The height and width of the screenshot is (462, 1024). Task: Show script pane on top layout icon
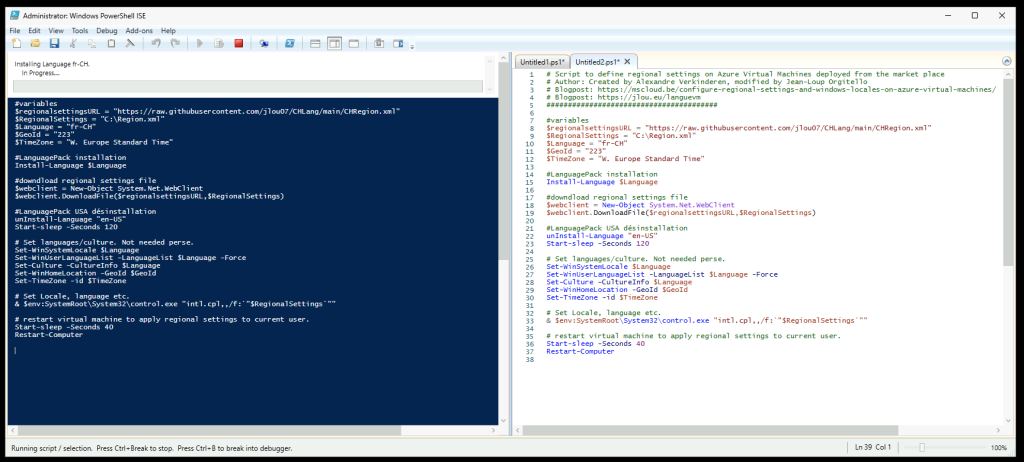coord(315,44)
